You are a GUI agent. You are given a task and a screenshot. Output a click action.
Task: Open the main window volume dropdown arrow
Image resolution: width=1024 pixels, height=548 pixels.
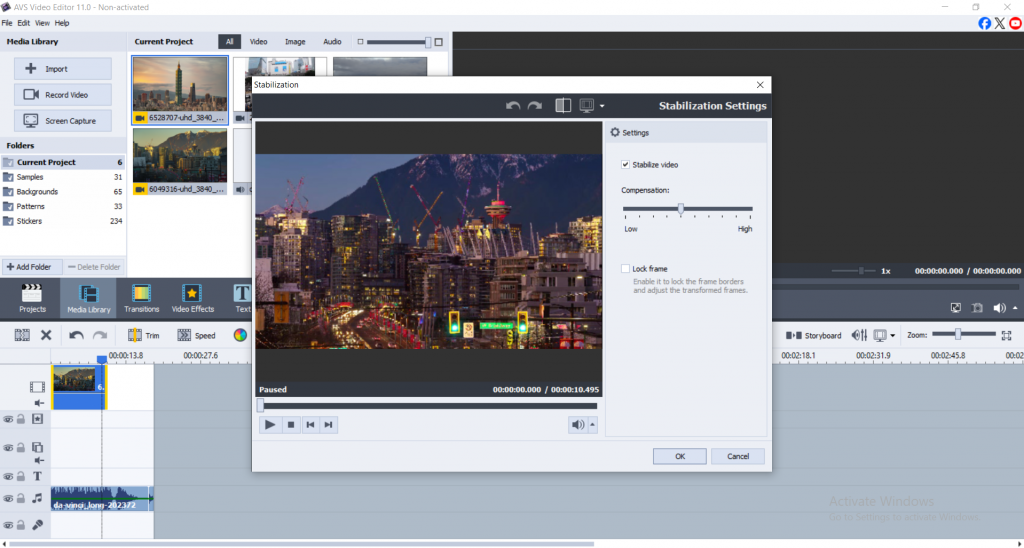(1016, 309)
